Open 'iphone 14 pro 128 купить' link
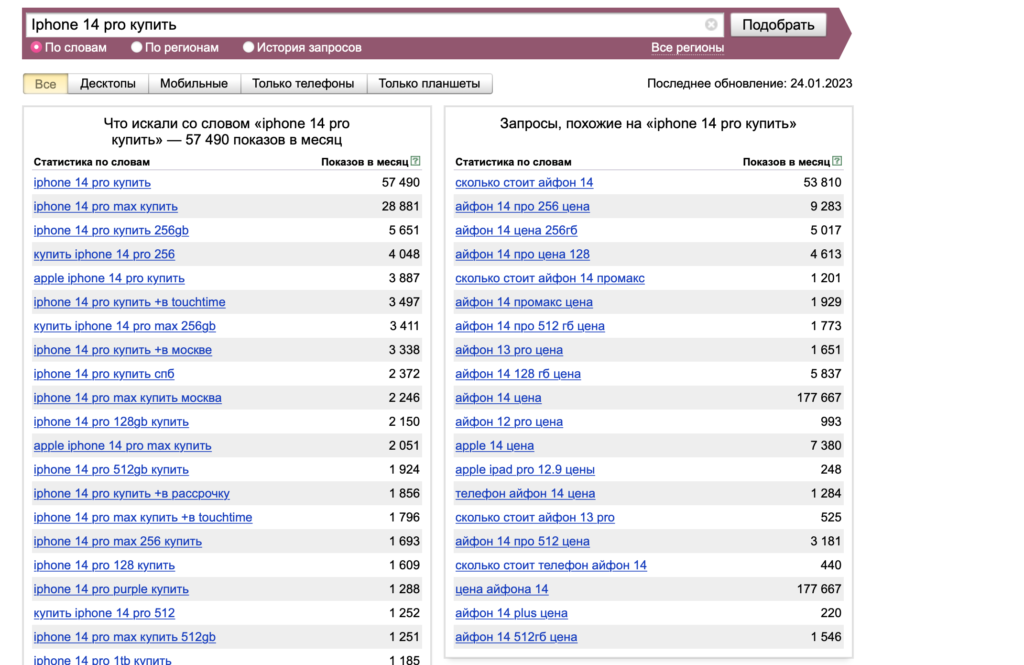The image size is (1024, 665). click(x=104, y=566)
